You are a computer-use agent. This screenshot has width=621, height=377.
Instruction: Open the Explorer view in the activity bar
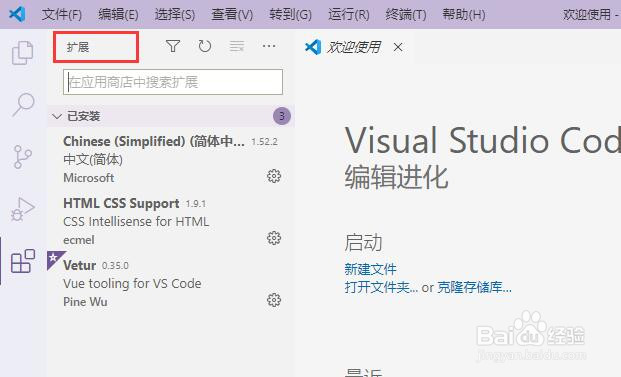[23, 53]
